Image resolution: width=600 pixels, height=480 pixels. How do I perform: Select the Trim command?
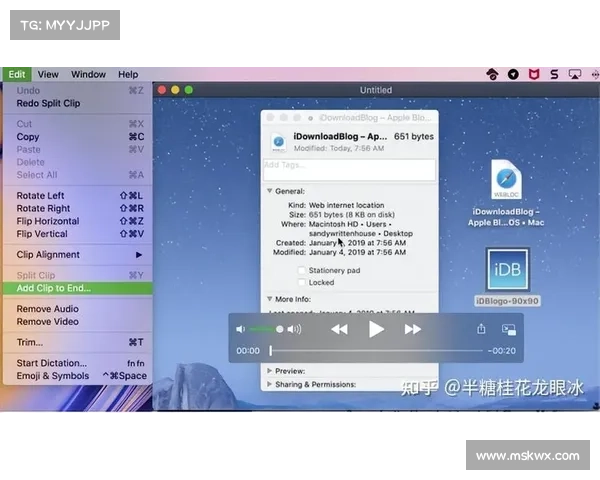78,342
